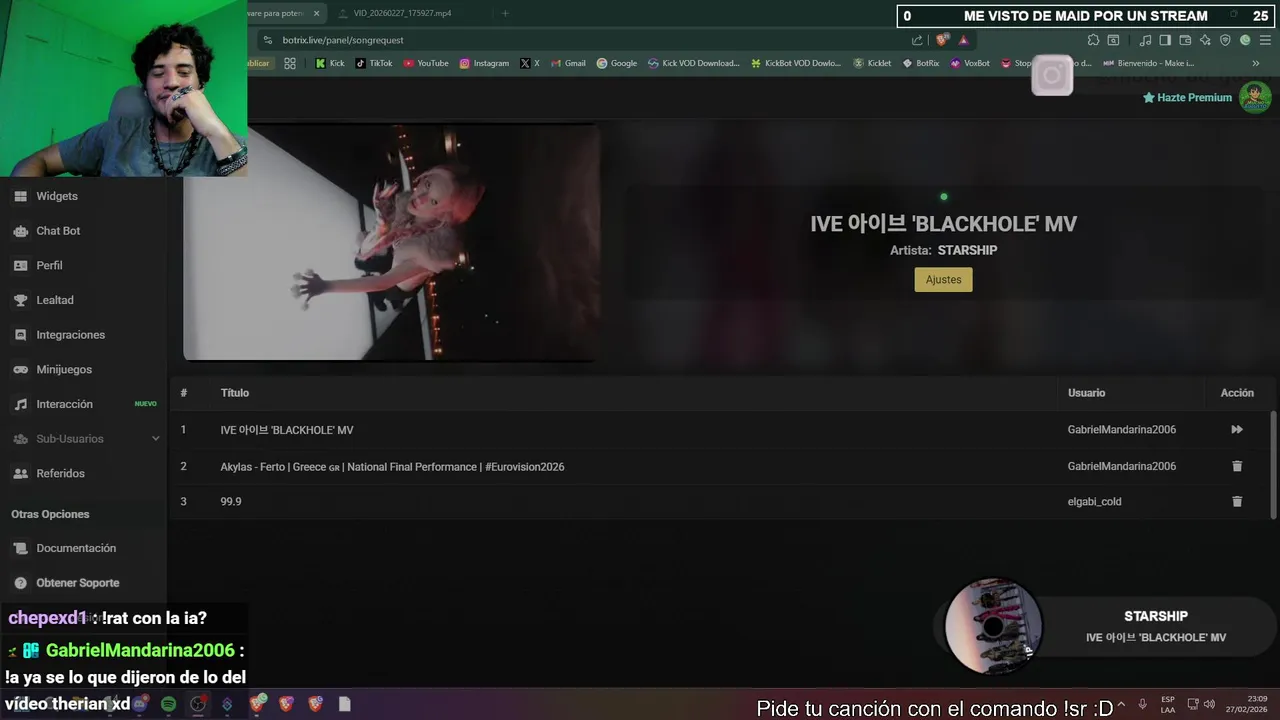
Task: Click the queue list scrollbar
Action: (1273, 465)
